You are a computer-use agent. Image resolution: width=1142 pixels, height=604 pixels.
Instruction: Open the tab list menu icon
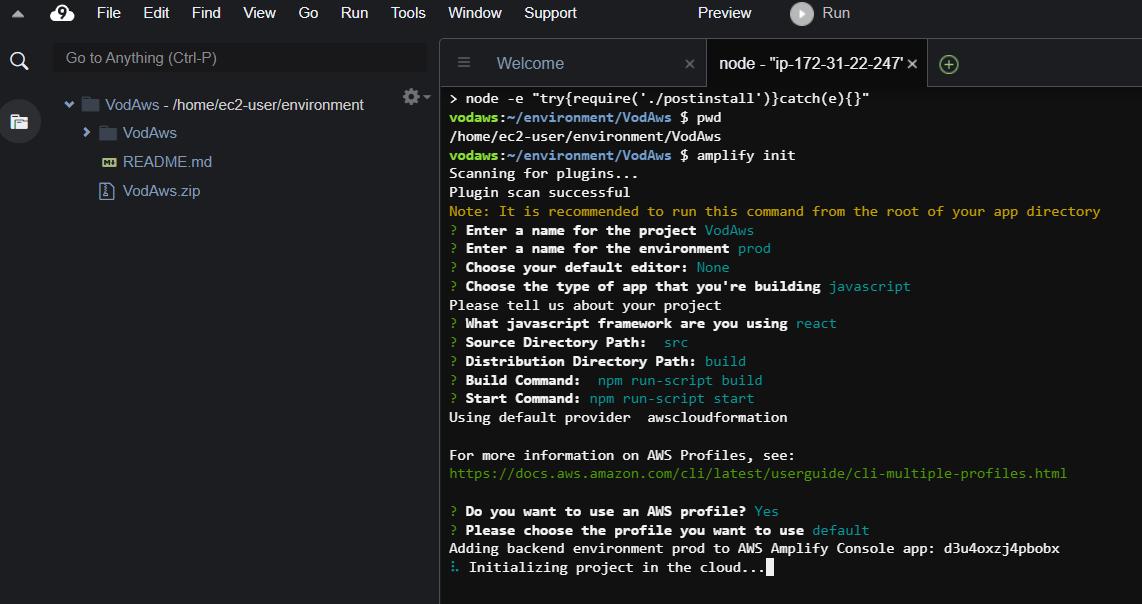point(464,63)
